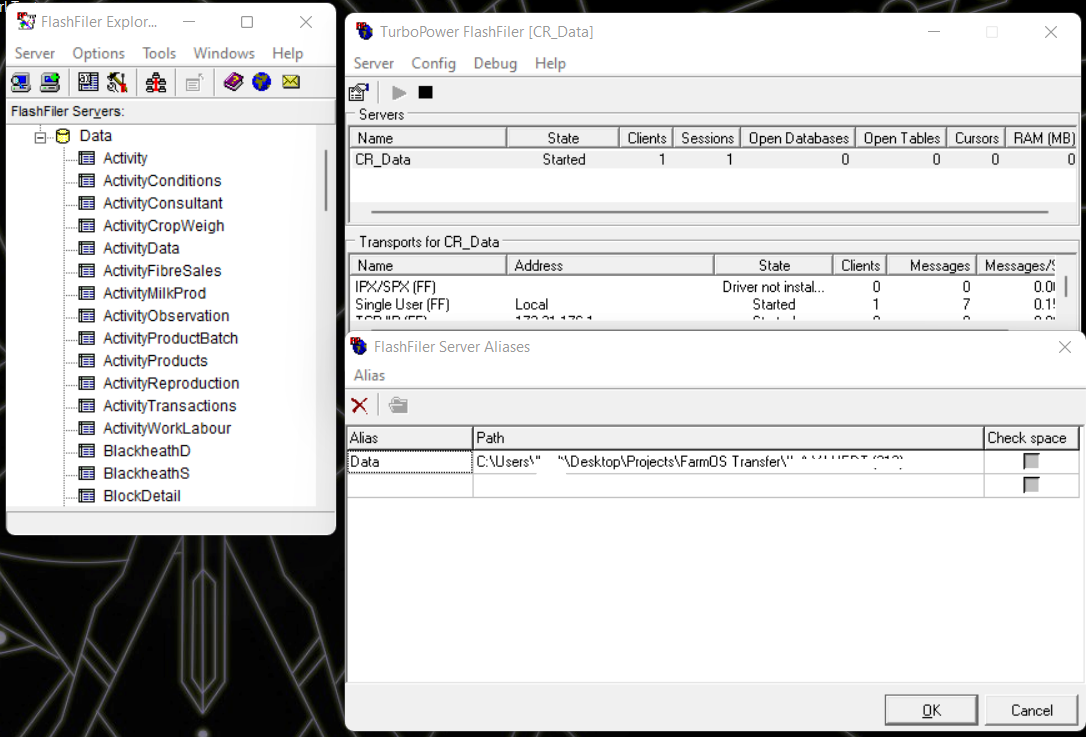Click Cancel in Server Aliases dialog
The image size is (1086, 737).
1031,710
